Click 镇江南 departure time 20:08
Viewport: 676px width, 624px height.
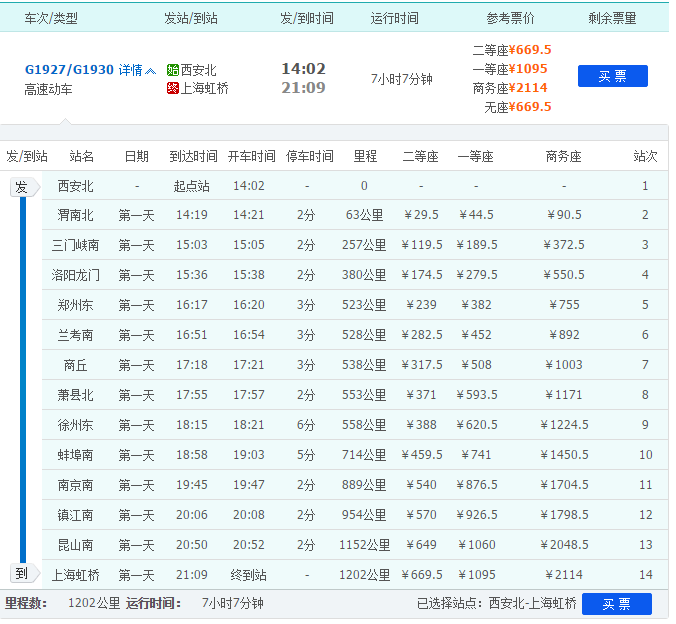(249, 514)
